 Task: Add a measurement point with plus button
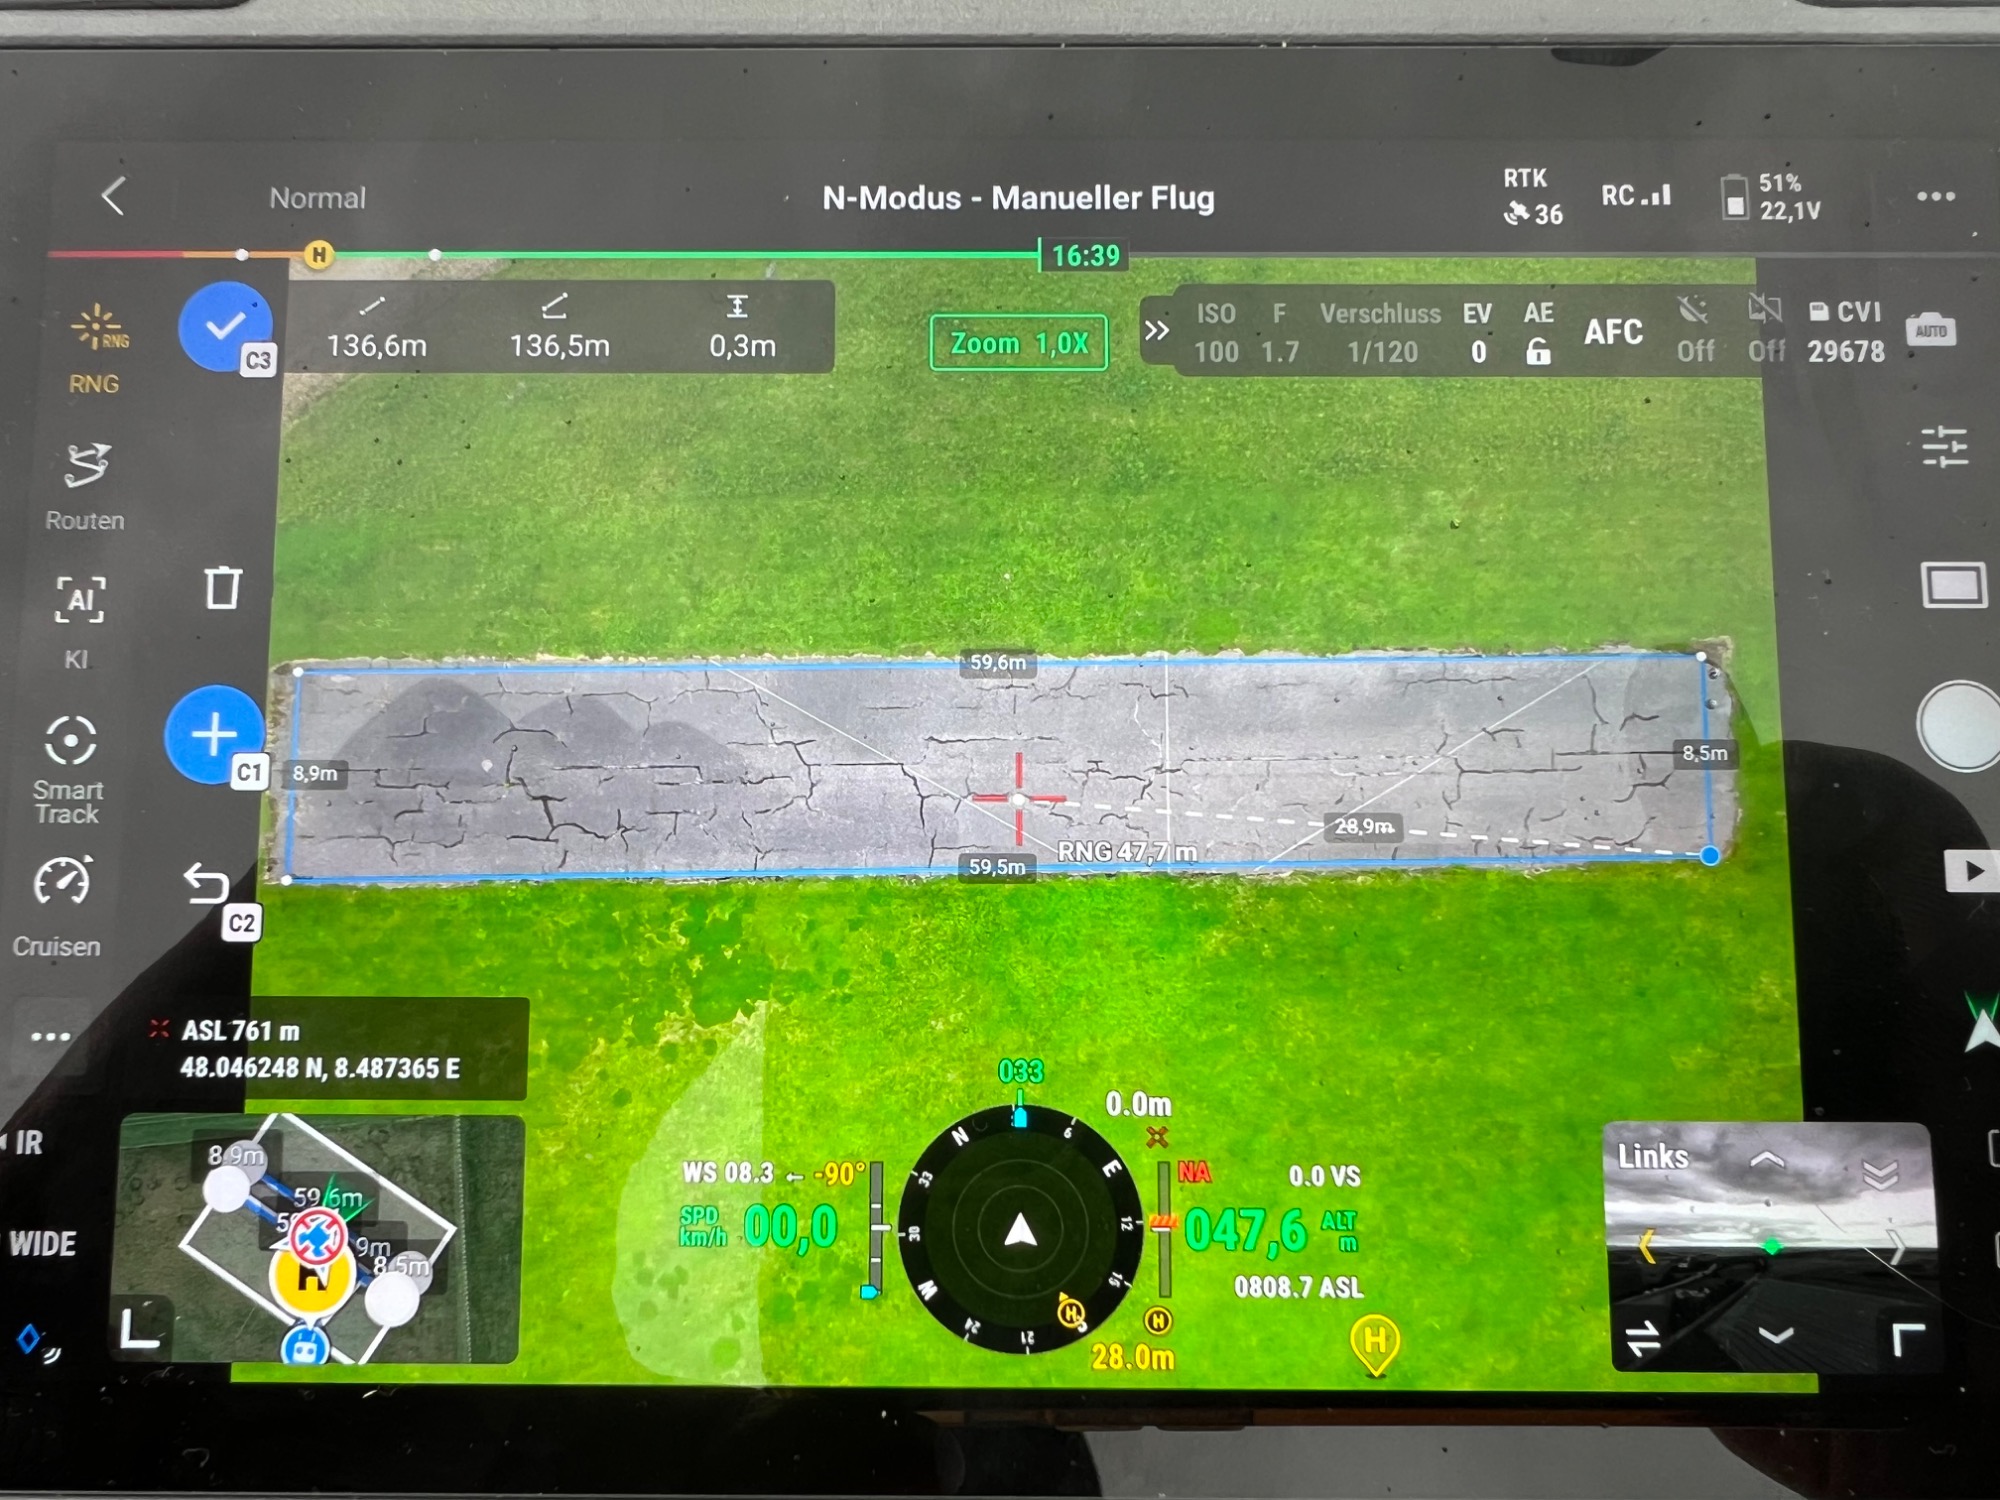tap(214, 735)
